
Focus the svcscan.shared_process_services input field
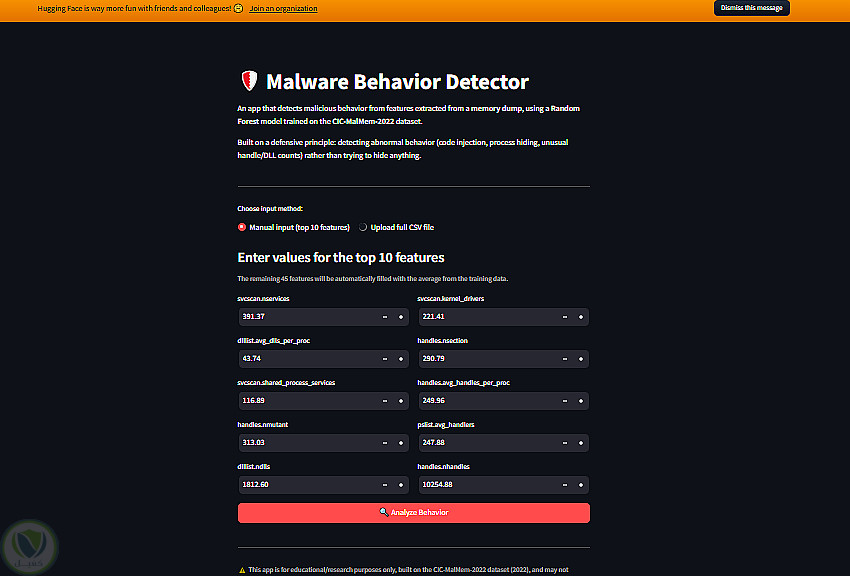308,401
